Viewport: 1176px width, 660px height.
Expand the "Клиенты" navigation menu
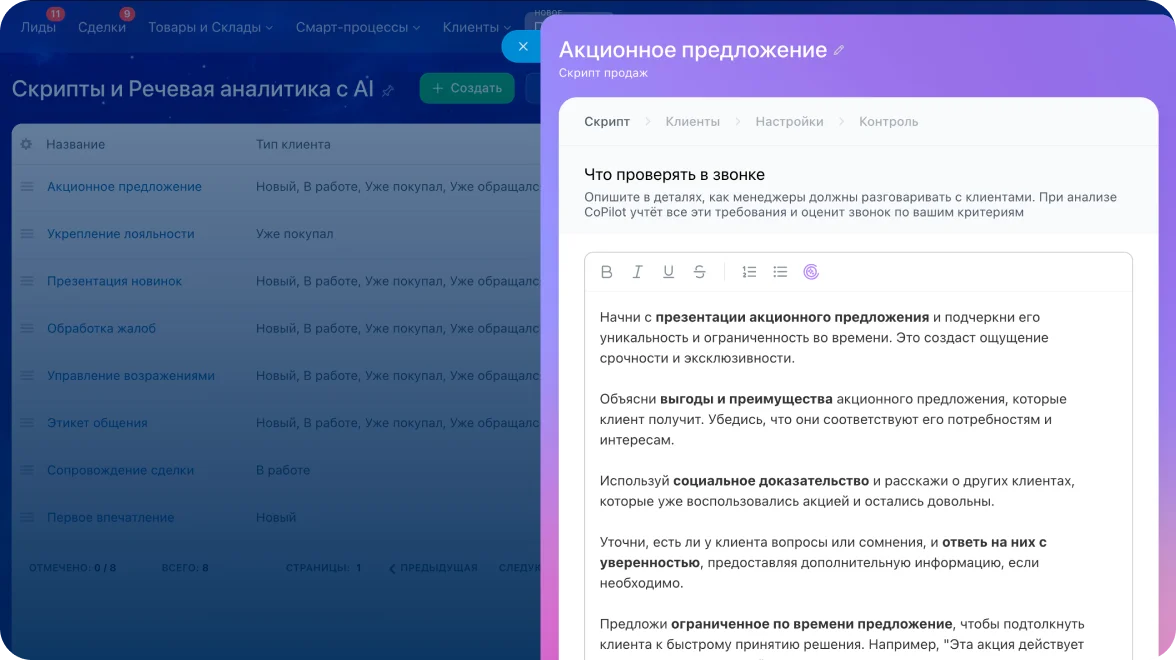click(x=476, y=28)
